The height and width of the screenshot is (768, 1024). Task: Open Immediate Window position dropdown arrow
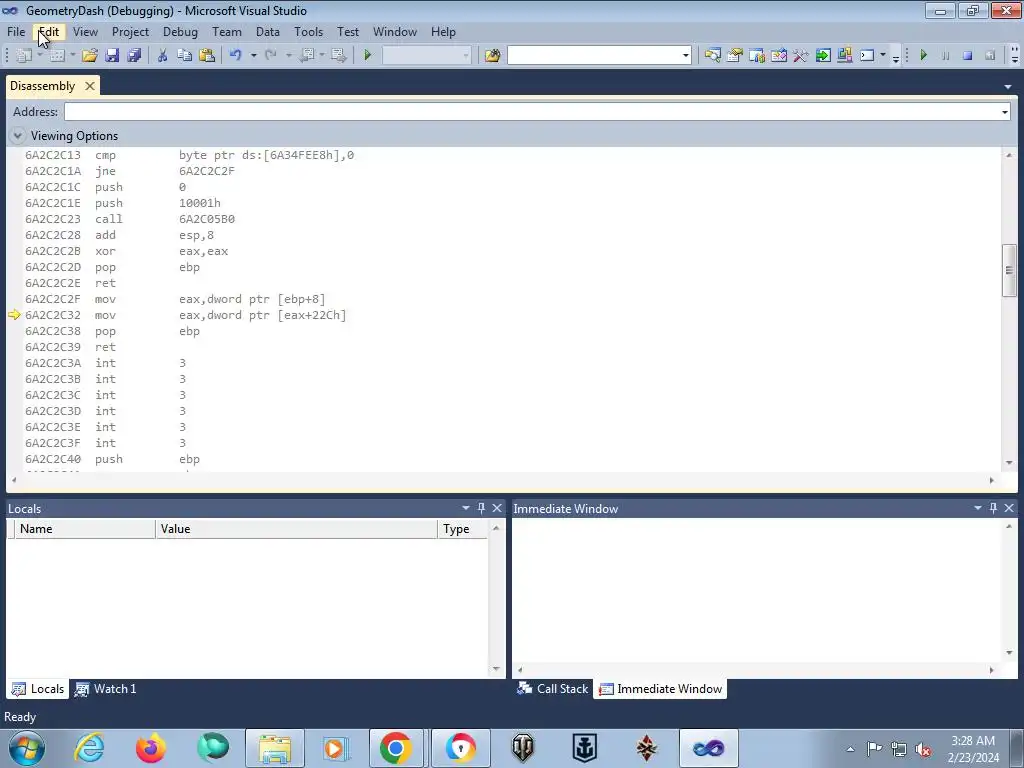tap(978, 508)
